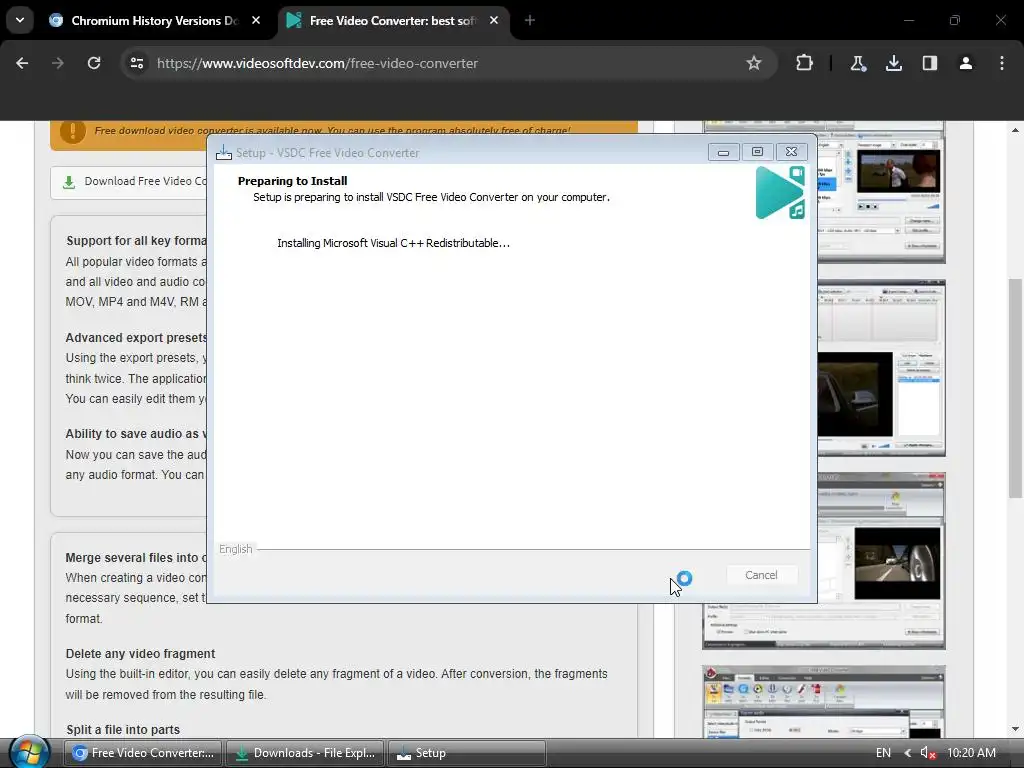Expand the tab search dropdown arrow
The image size is (1024, 768).
[x=20, y=20]
